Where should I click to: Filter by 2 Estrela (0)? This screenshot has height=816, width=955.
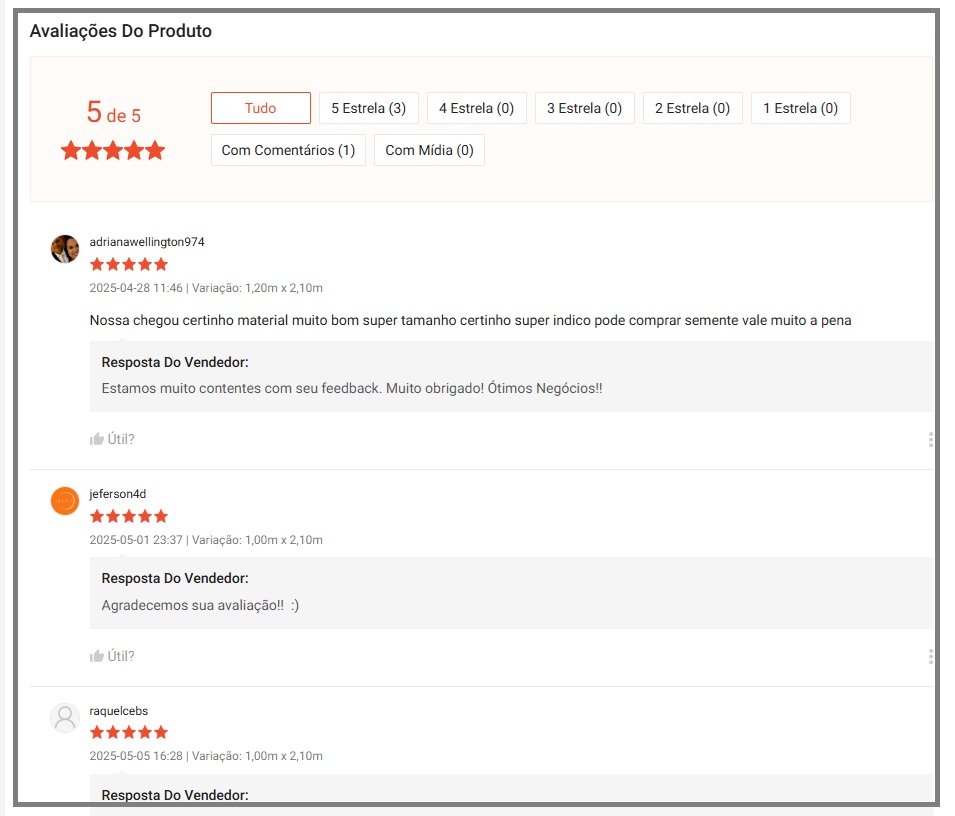[692, 108]
